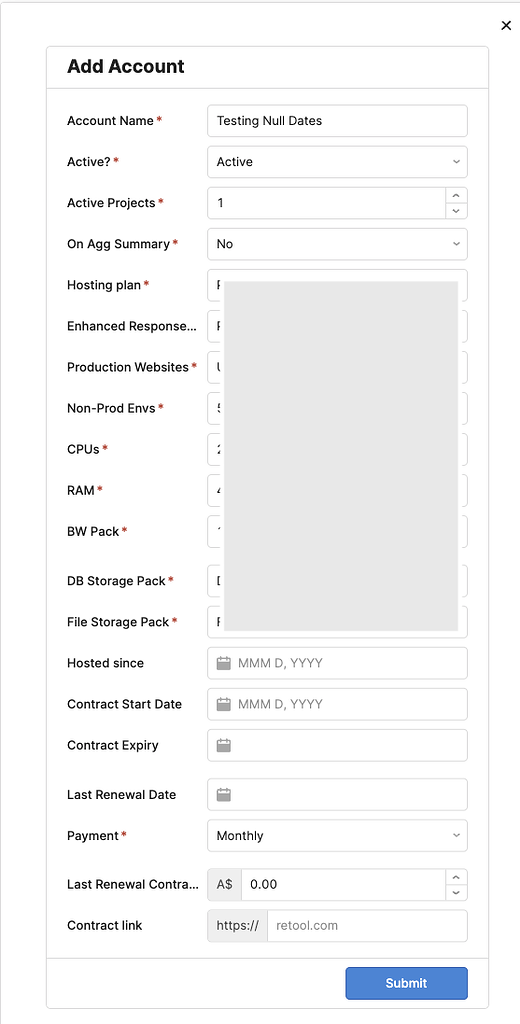The image size is (520, 1024).
Task: Click the Contract Expiry calendar icon
Action: coord(223,746)
